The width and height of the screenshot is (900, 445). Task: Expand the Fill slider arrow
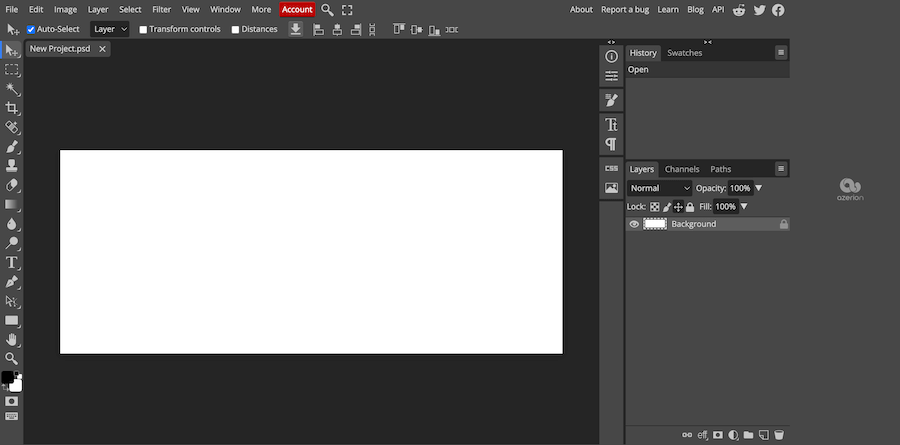pyautogui.click(x=744, y=207)
